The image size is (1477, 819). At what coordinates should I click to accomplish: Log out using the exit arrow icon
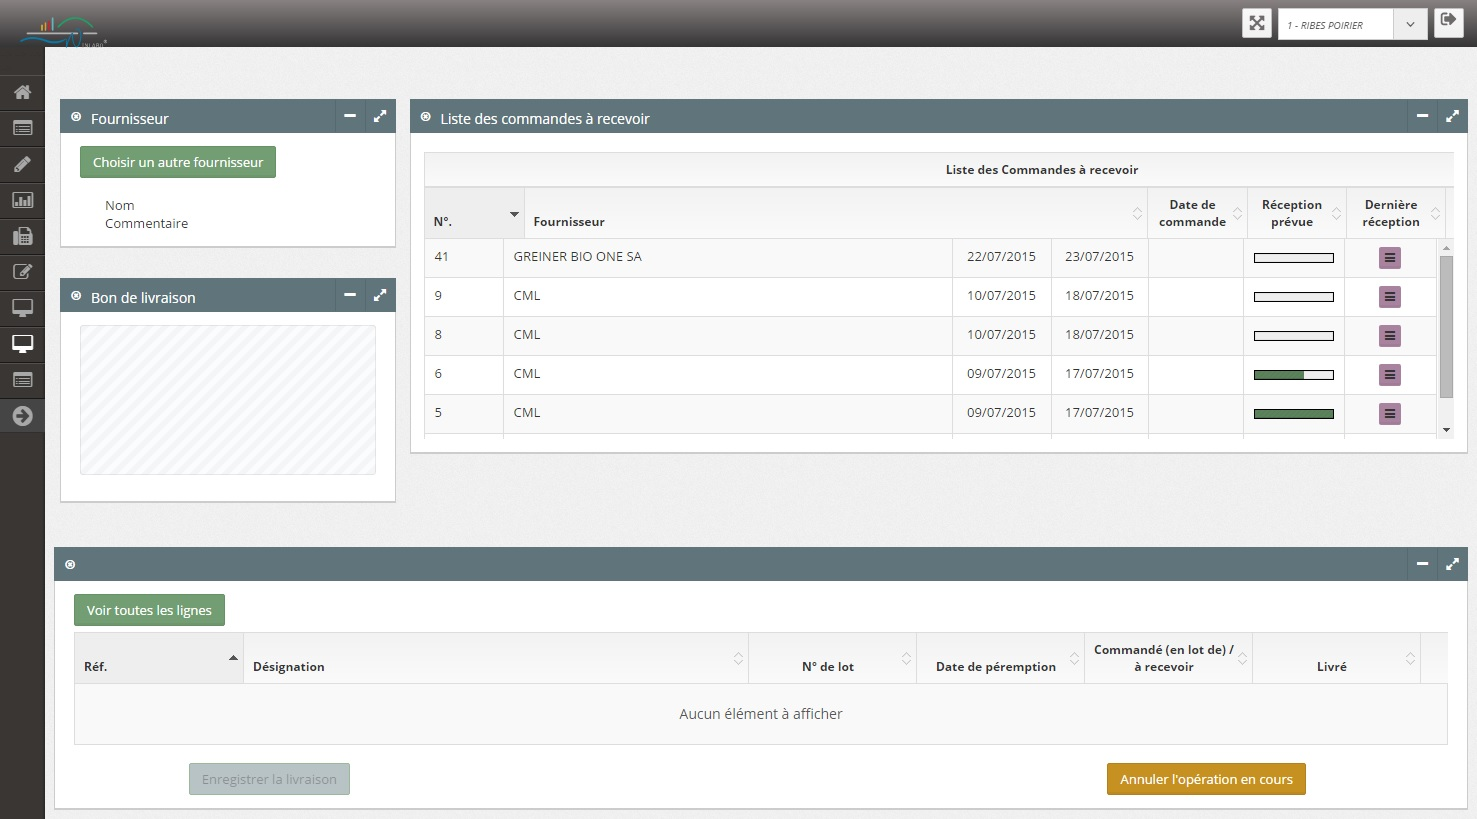coord(1448,21)
